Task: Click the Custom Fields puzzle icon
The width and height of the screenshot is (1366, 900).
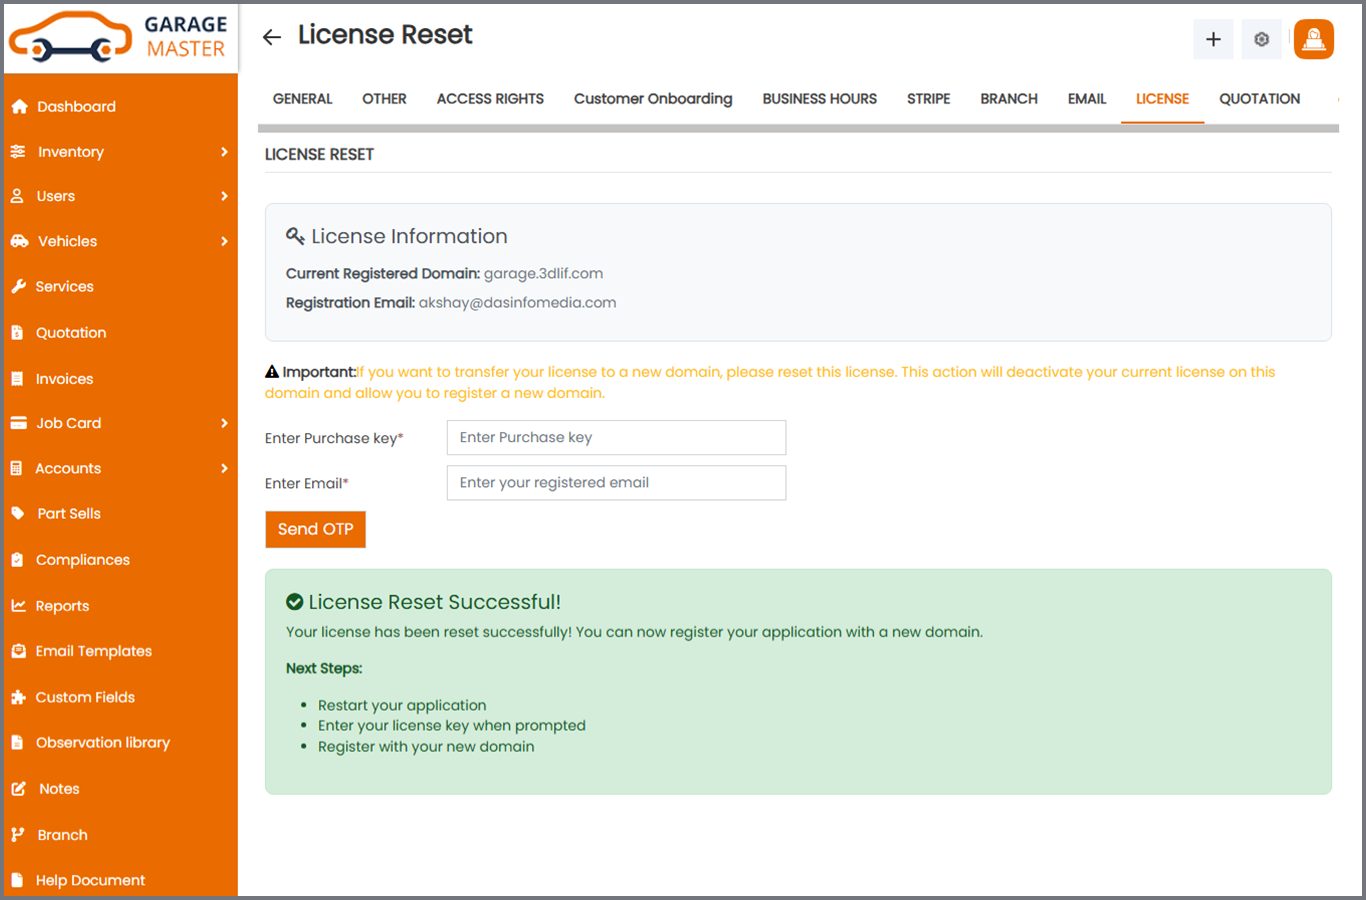Action: pos(18,697)
